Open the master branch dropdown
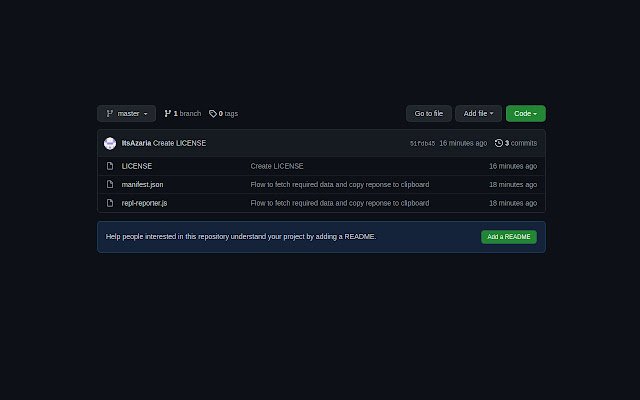This screenshot has width=640, height=400. coord(127,113)
